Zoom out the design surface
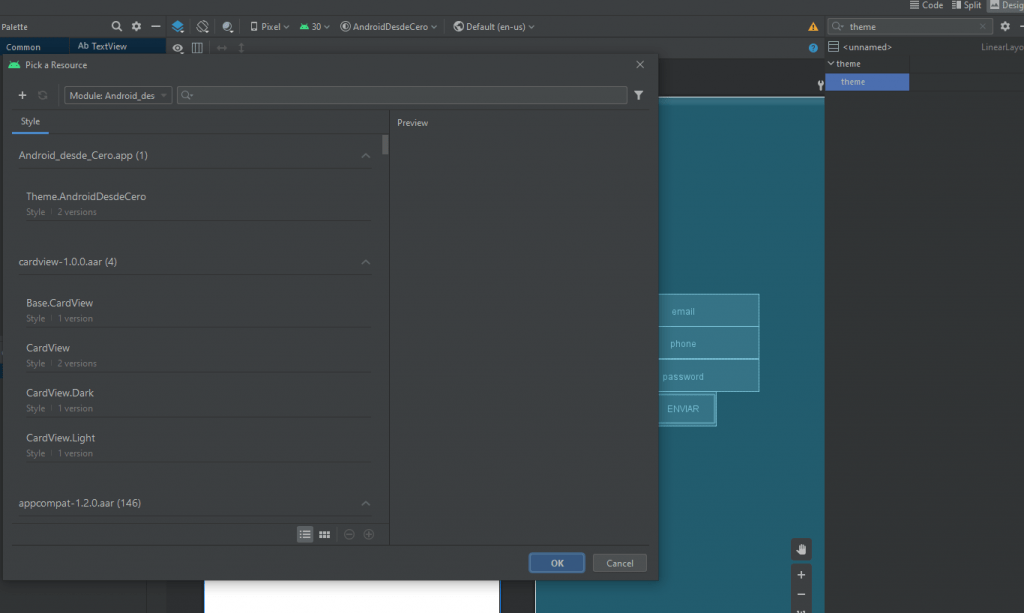The image size is (1024, 613). (801, 594)
